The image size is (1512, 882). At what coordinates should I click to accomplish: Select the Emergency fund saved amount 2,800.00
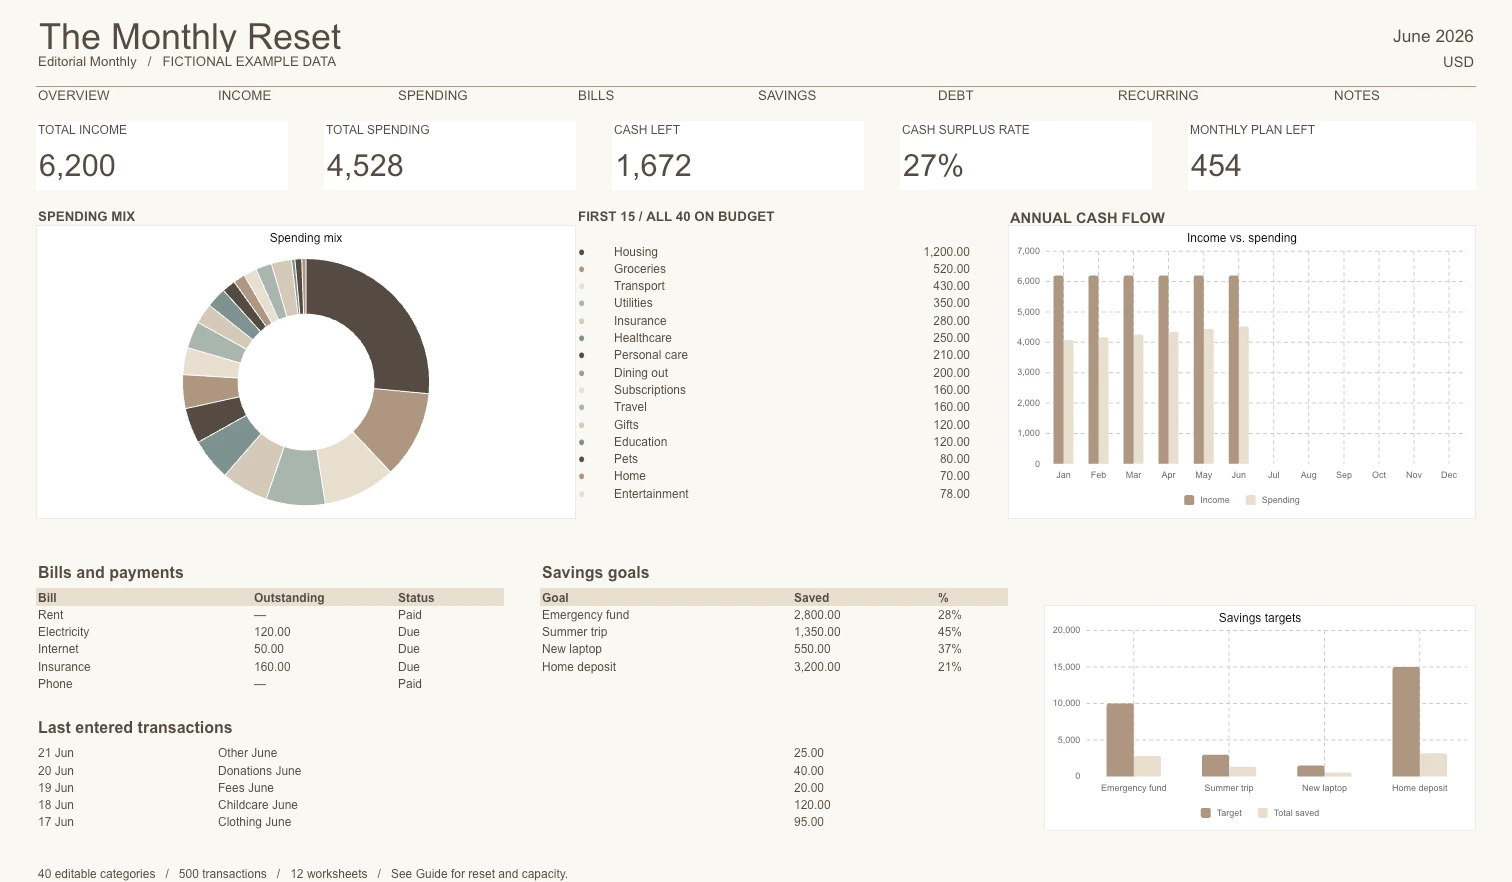click(817, 615)
